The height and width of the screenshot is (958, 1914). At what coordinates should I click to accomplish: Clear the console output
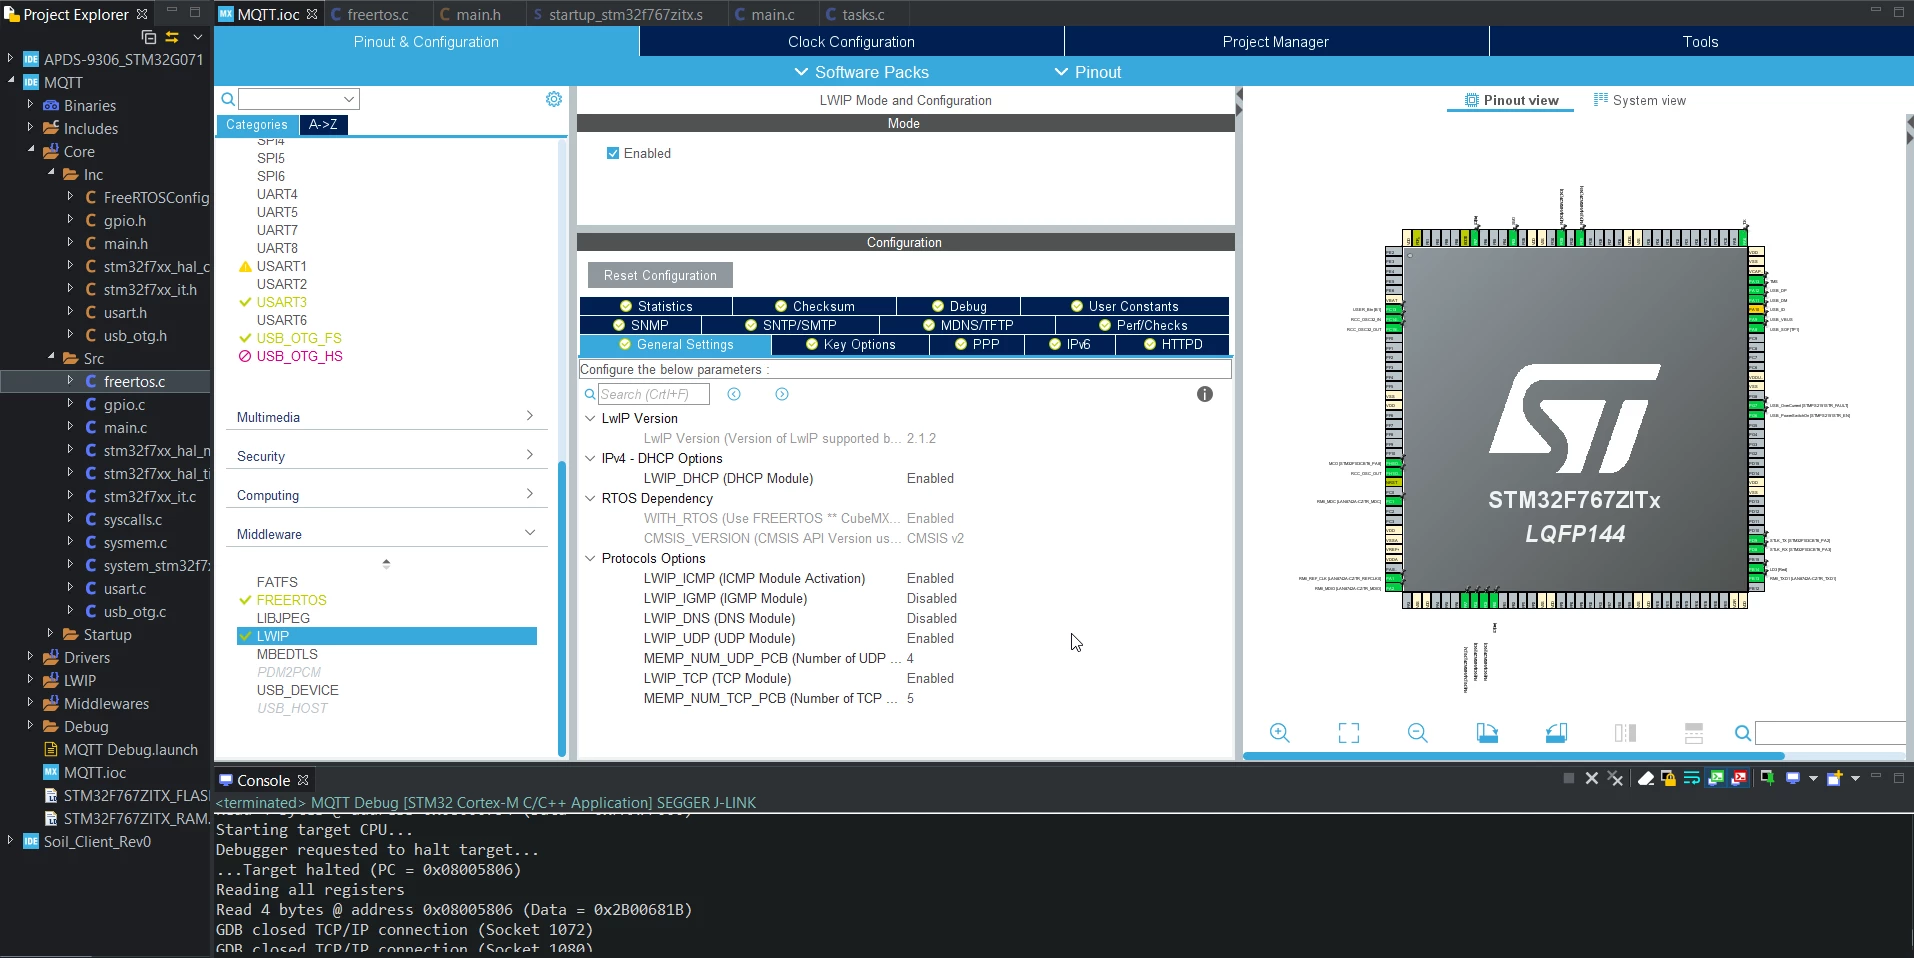tap(1645, 779)
